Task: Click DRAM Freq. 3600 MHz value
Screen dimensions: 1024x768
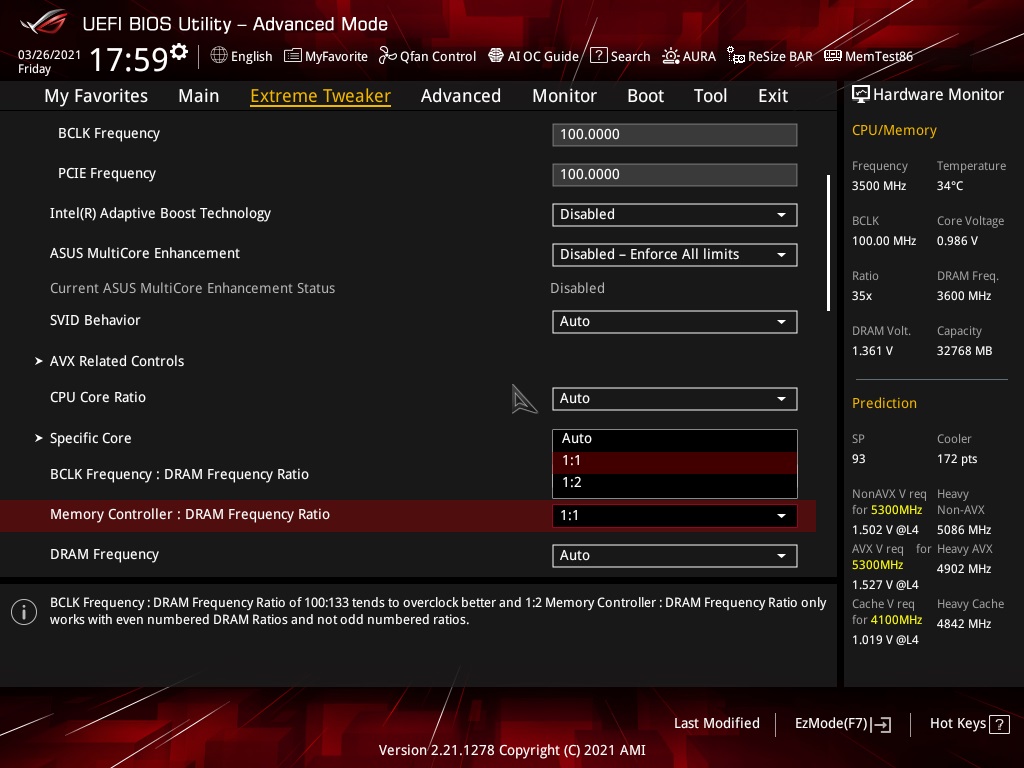Action: point(964,296)
